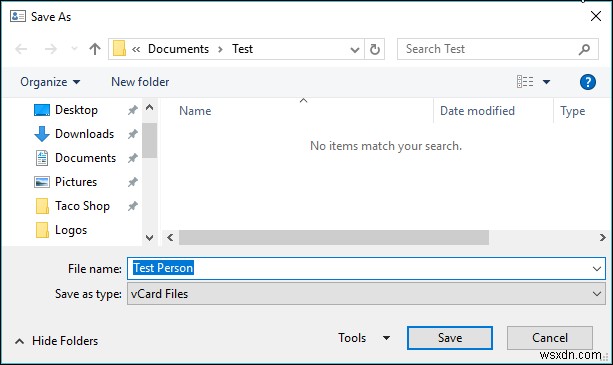613x365 pixels.
Task: Click the search magnifier icon
Action: tap(584, 49)
